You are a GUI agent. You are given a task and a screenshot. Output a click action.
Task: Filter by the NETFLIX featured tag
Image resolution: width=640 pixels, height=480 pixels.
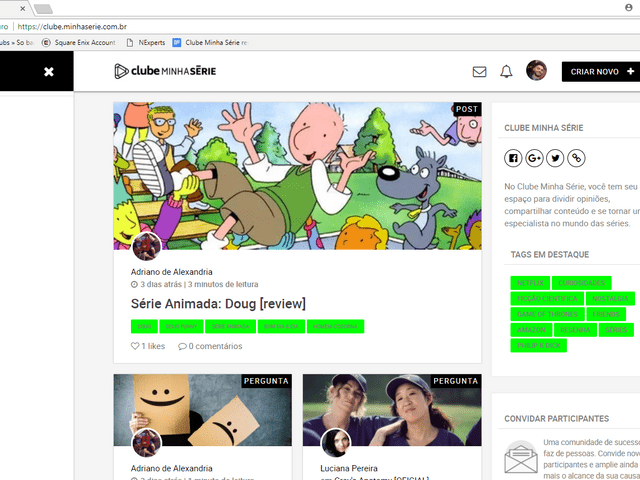pos(530,283)
